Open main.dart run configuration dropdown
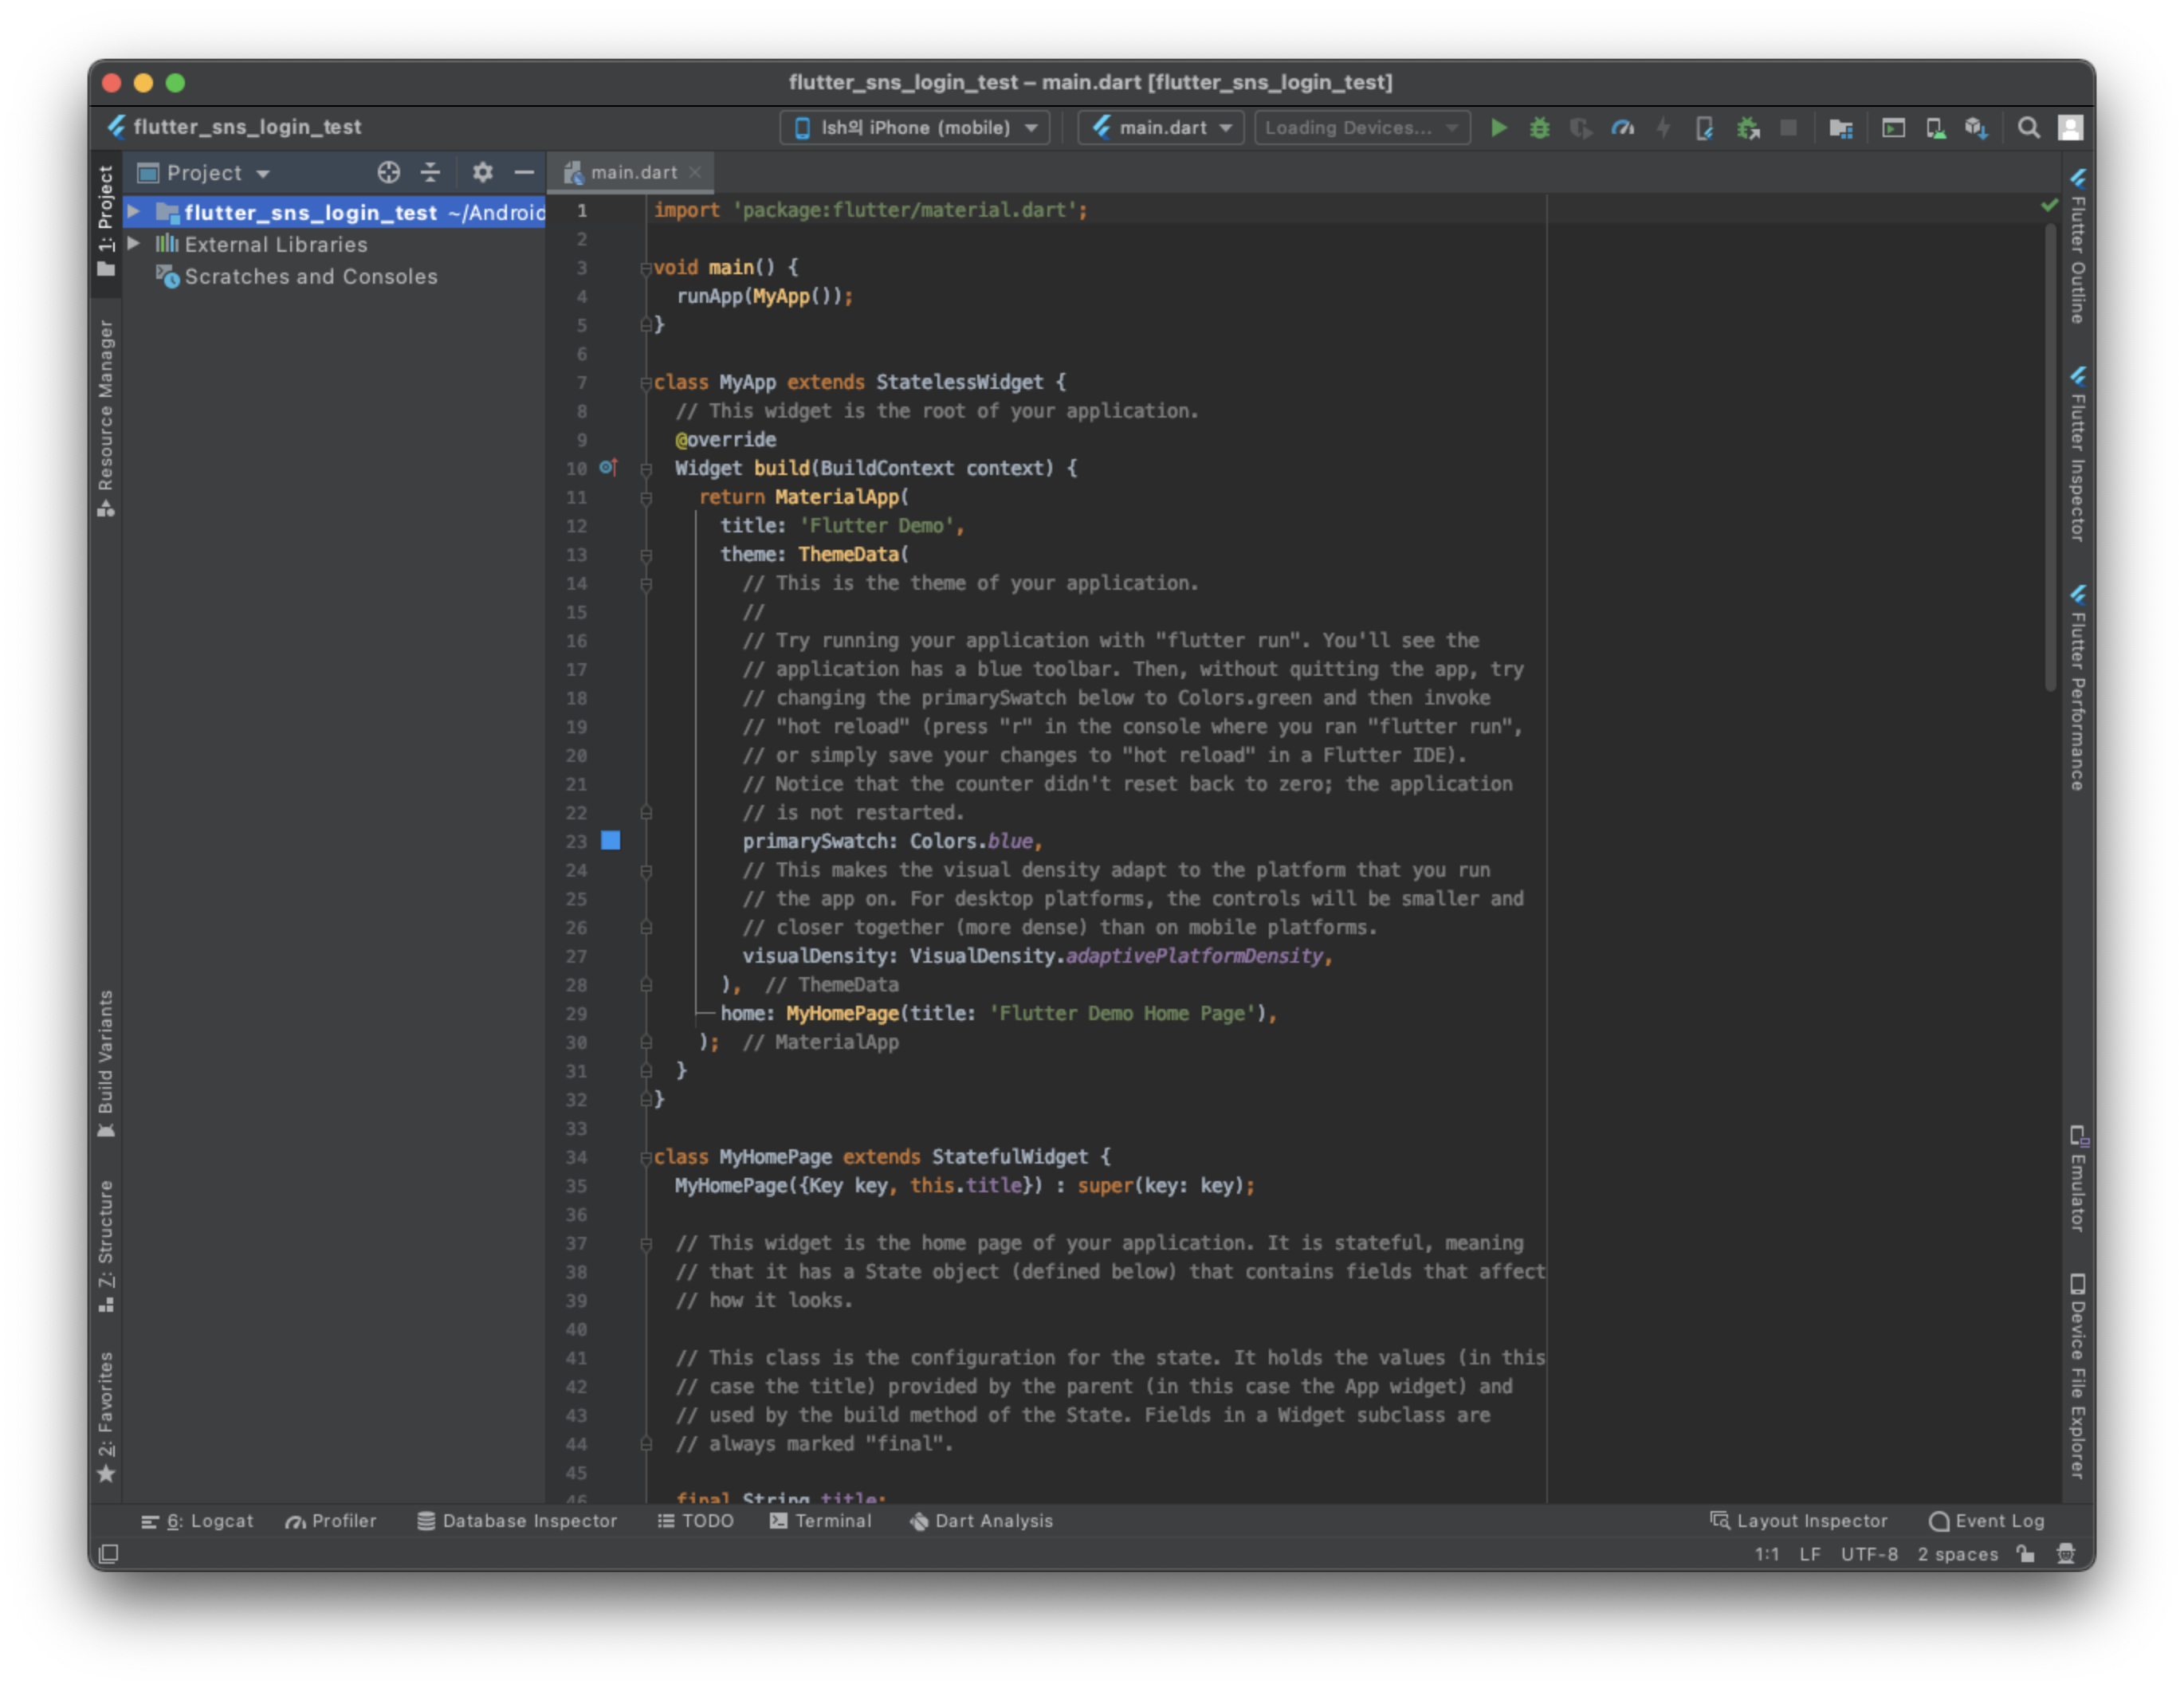Screen dimensions: 2184x1688 tap(1161, 128)
